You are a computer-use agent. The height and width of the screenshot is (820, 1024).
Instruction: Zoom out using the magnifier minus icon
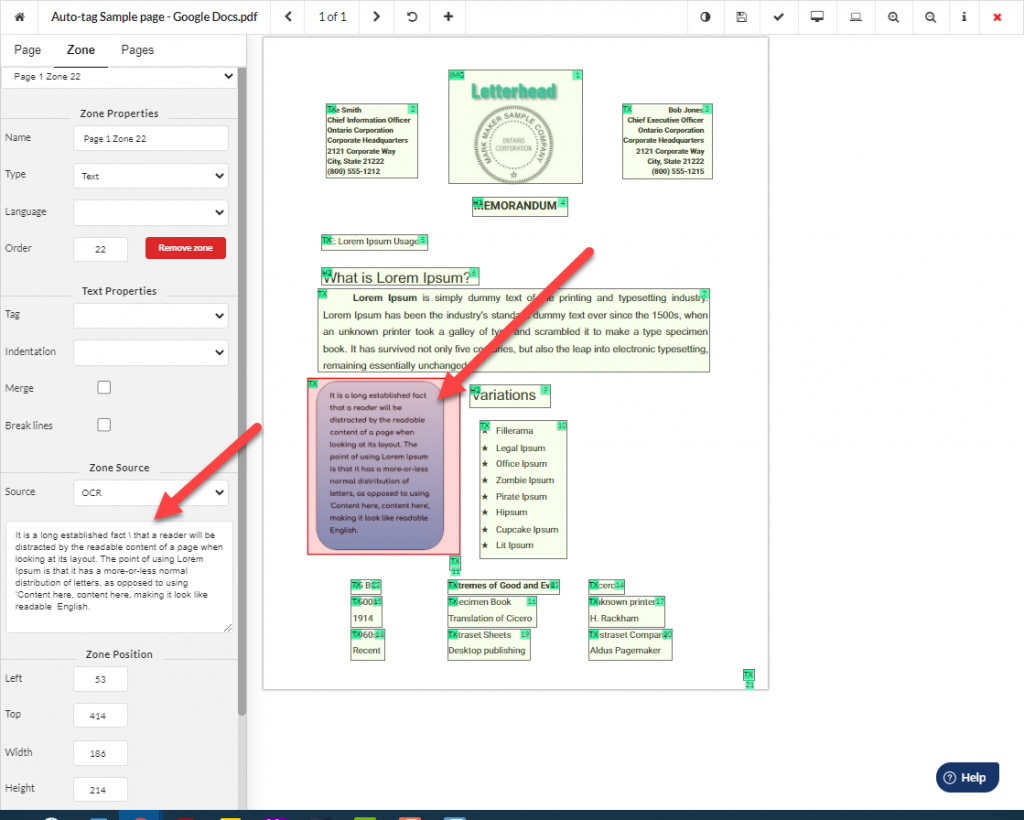[x=930, y=17]
